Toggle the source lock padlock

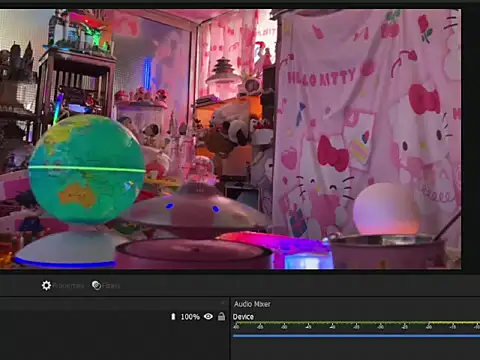click(221, 316)
